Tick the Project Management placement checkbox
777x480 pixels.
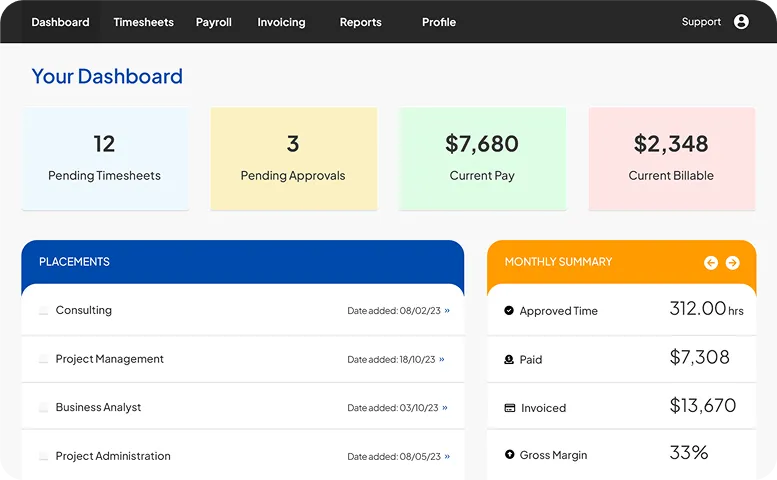pyautogui.click(x=44, y=359)
